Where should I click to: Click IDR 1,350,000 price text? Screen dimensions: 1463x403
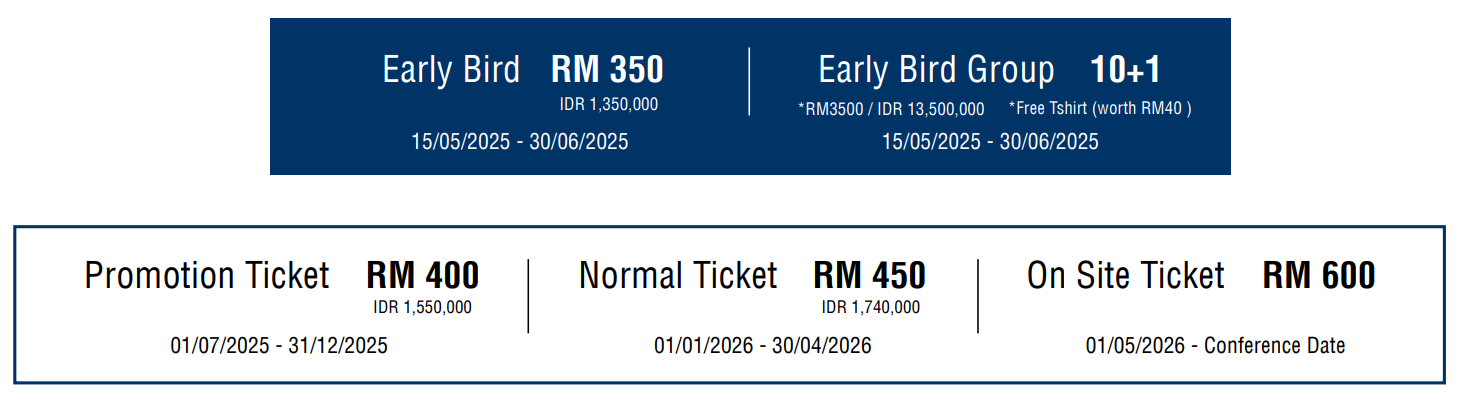click(609, 104)
